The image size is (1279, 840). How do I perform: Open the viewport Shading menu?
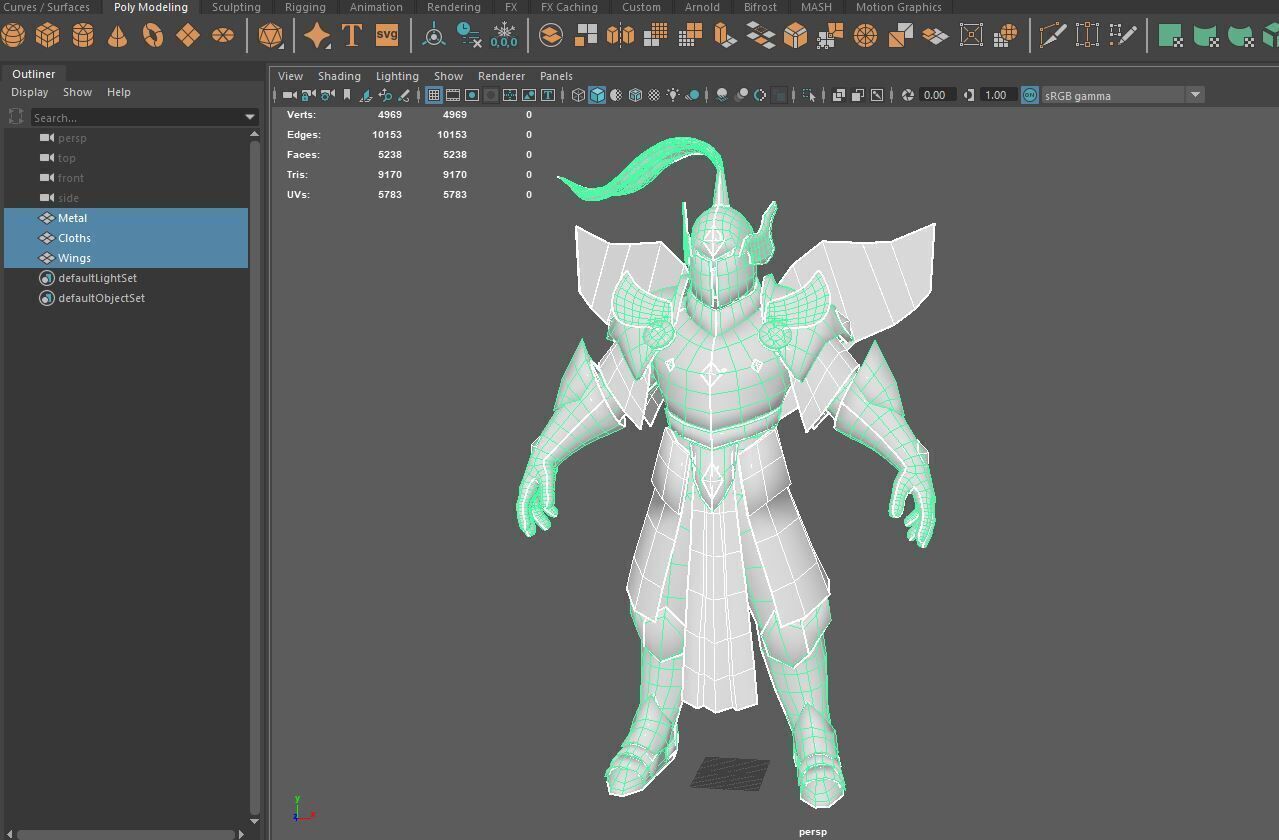(339, 76)
